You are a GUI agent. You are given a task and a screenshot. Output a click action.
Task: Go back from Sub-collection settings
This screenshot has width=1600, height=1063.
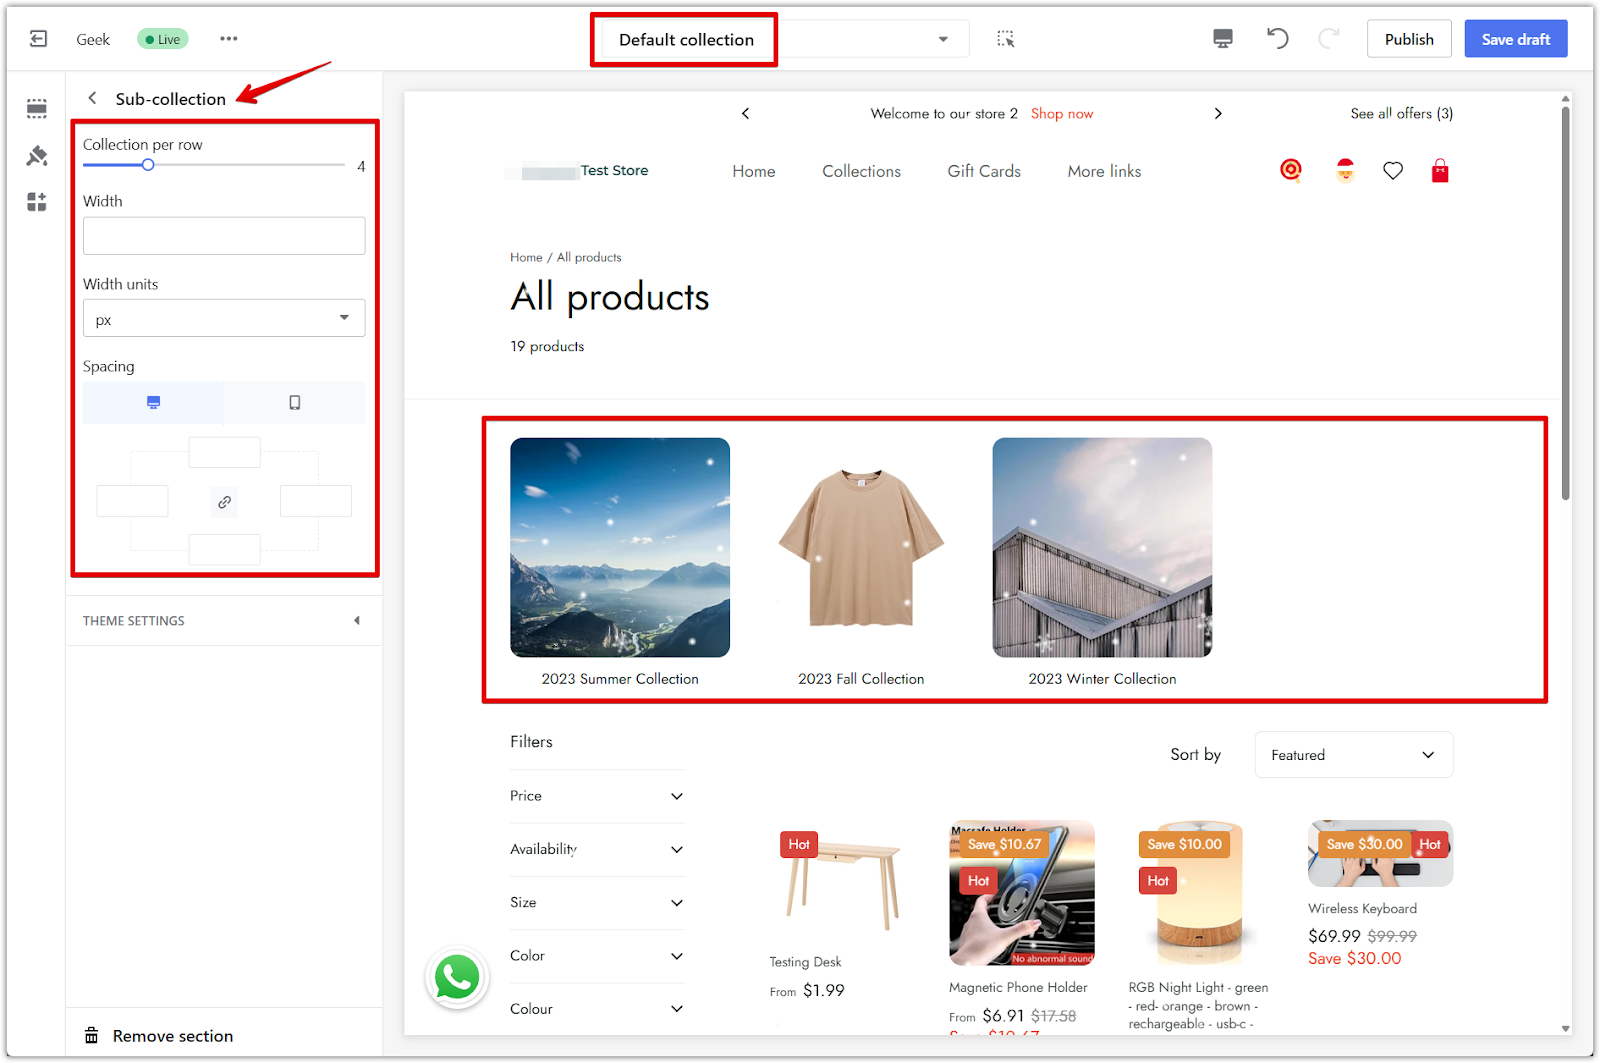point(92,98)
